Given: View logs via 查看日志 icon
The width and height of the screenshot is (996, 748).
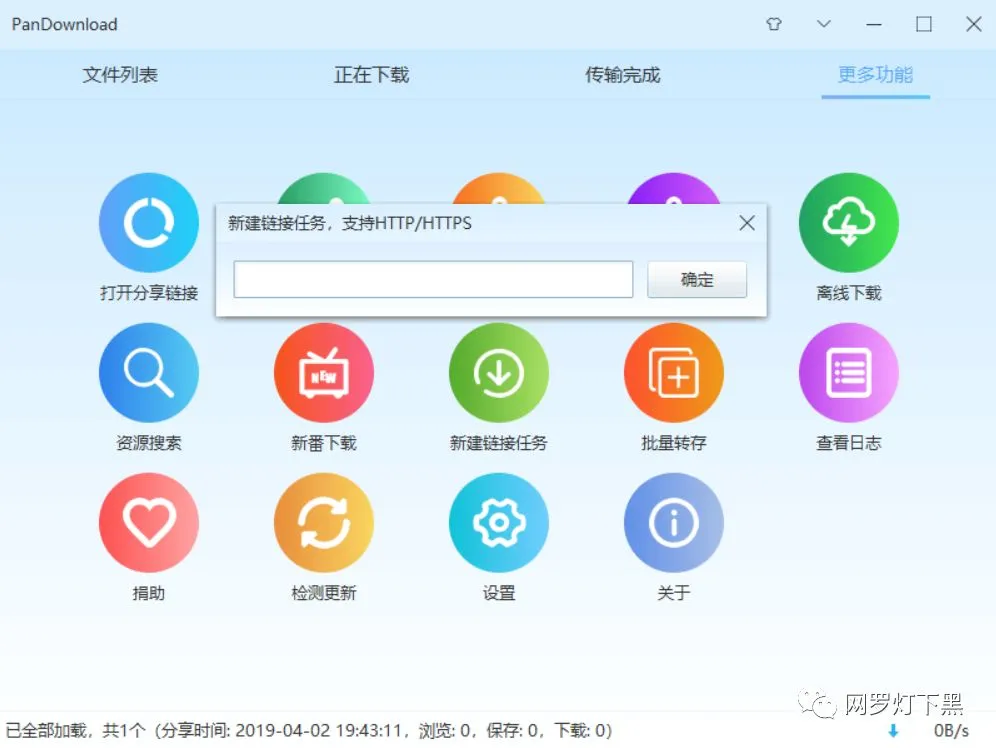Looking at the screenshot, I should point(849,373).
